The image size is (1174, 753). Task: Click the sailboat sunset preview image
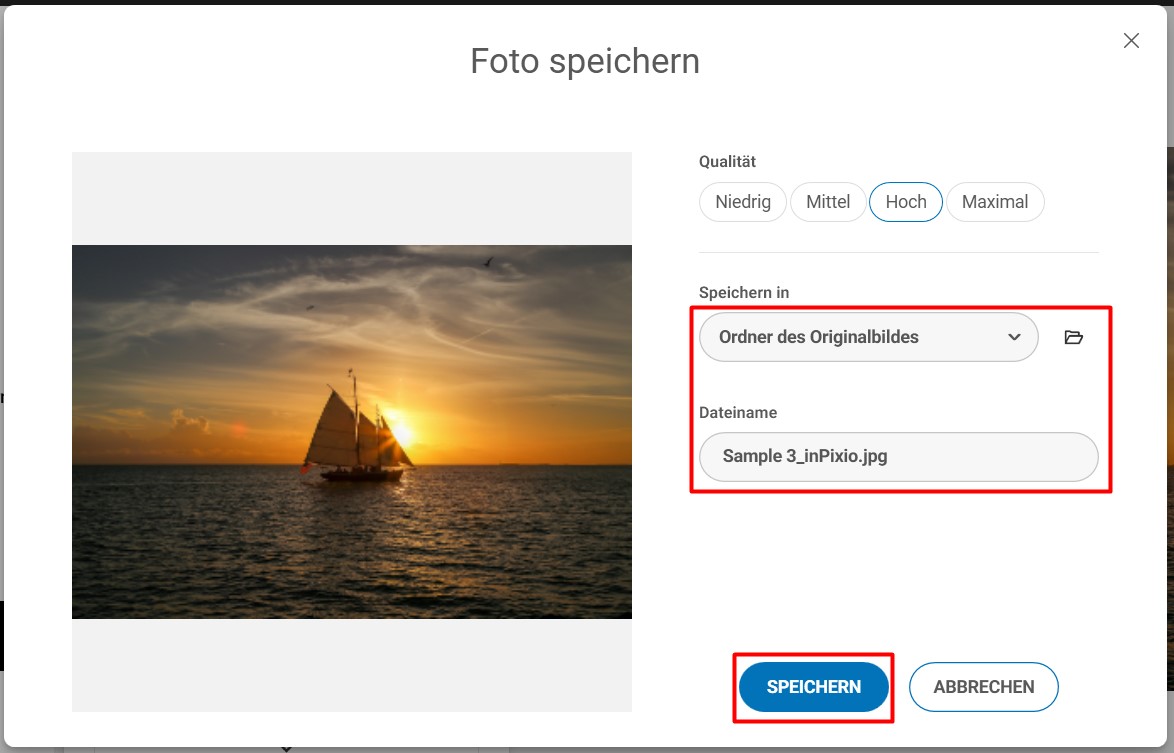[x=351, y=430]
